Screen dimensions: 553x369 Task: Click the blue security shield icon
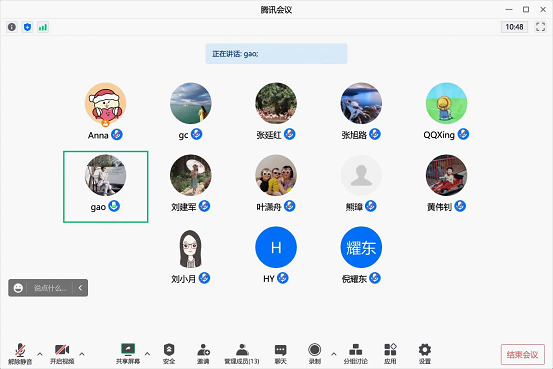tap(28, 27)
